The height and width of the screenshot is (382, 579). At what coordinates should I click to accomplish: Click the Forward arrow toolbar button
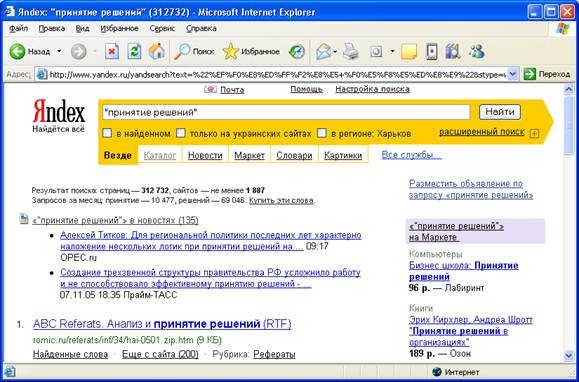[x=78, y=52]
